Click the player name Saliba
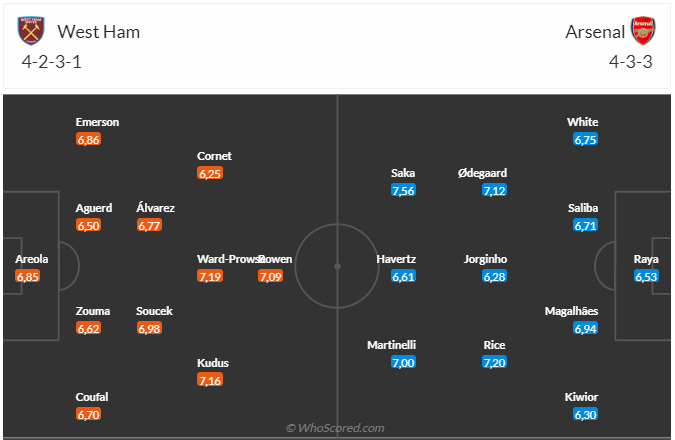675x440 pixels. (x=584, y=208)
